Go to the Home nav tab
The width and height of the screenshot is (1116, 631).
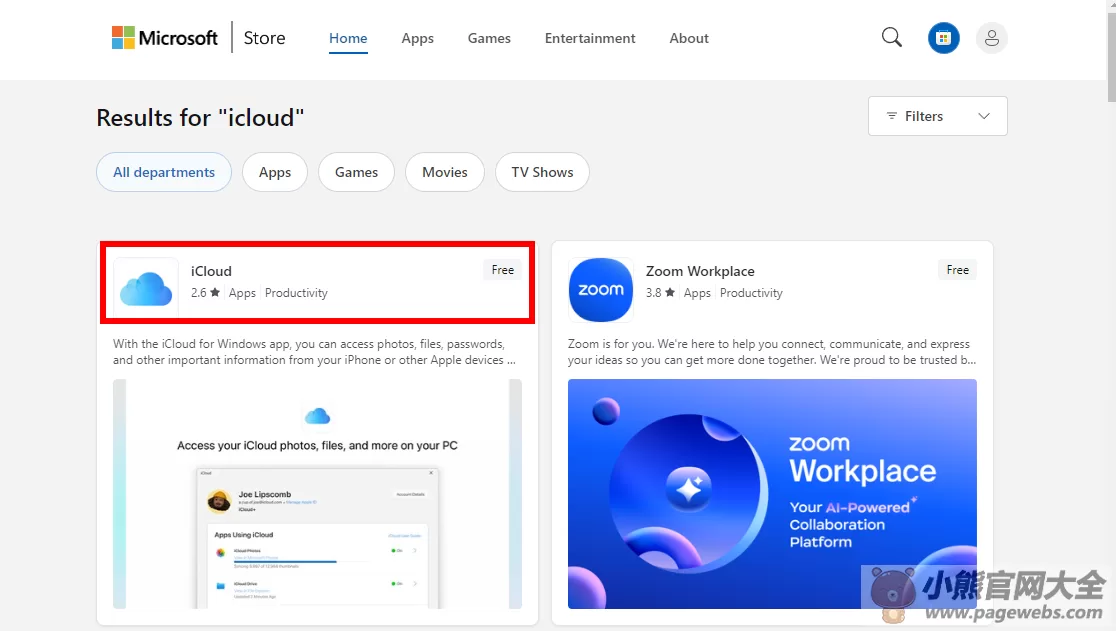(x=348, y=38)
